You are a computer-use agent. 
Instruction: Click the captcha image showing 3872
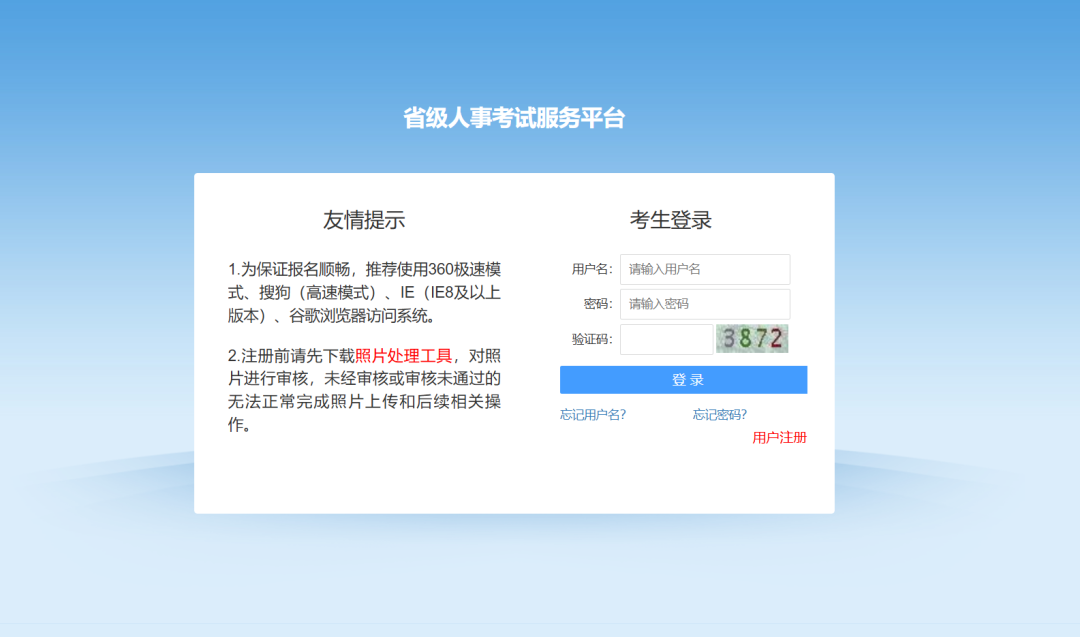tap(751, 339)
